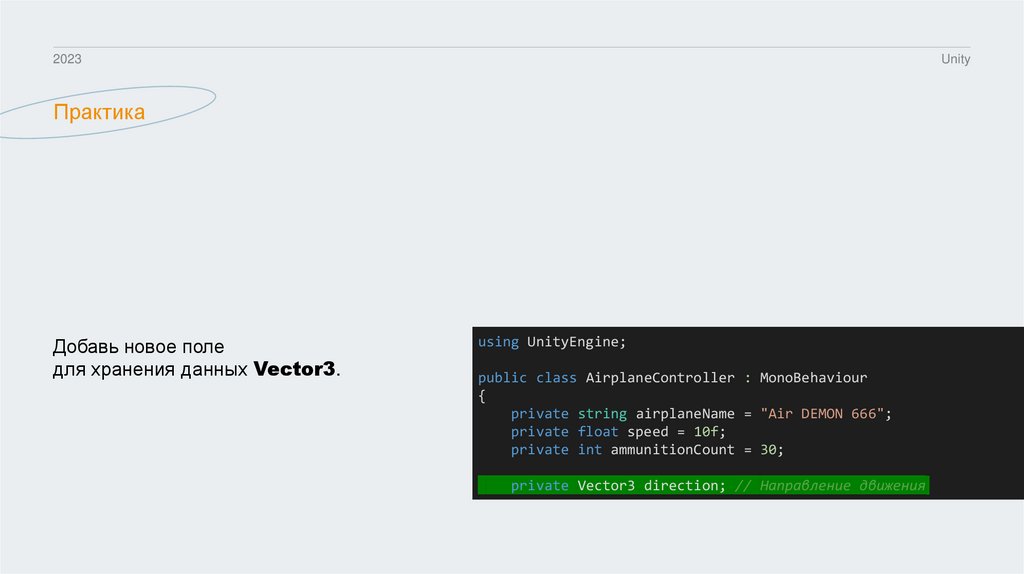Click "Vector3" type in the highlighted code line

[606, 486]
